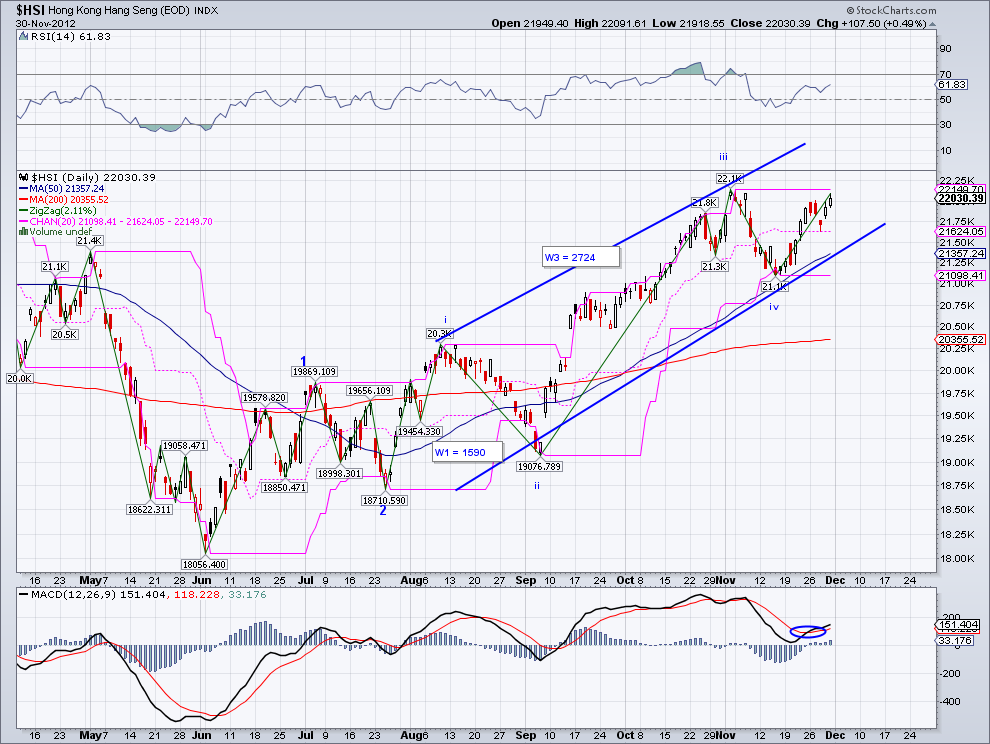Screen dimensions: 990x744
Task: Click the blue wave 1 label
Action: click(x=304, y=362)
